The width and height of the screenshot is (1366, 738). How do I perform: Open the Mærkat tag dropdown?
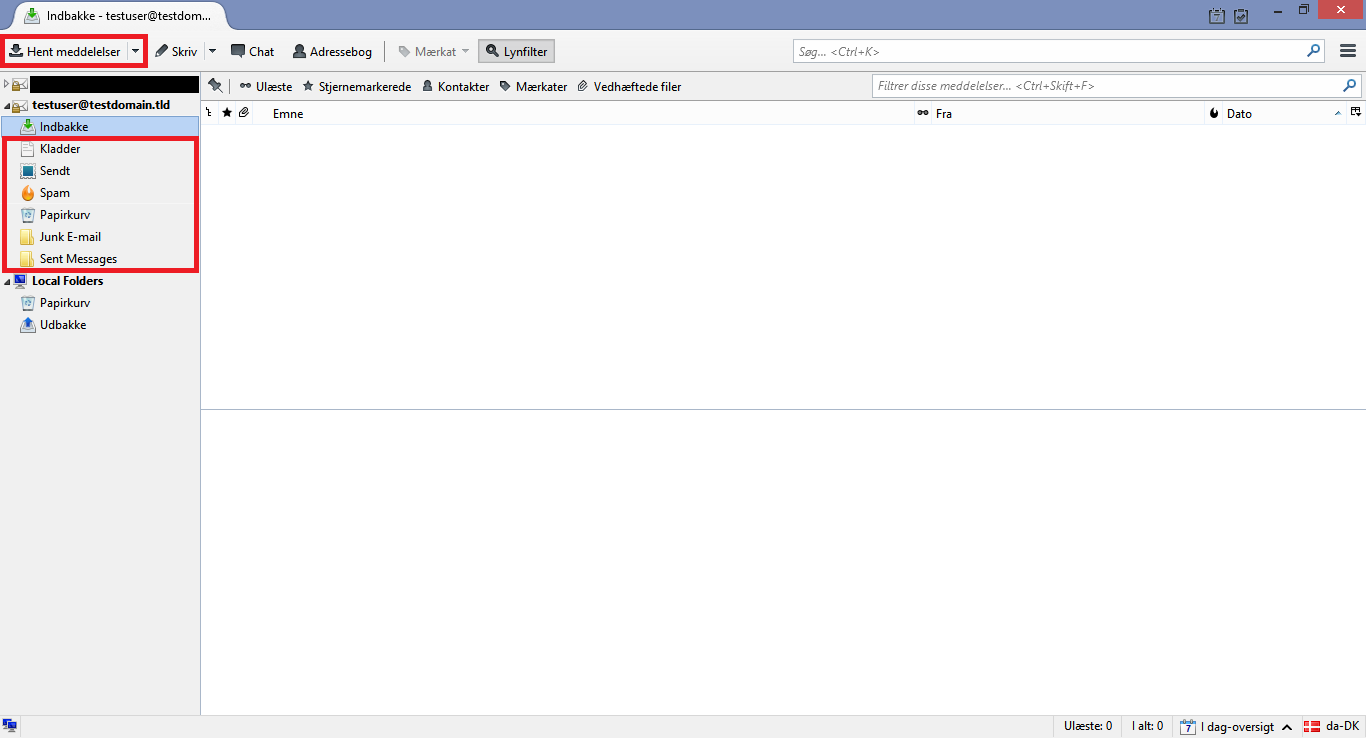pyautogui.click(x=433, y=51)
